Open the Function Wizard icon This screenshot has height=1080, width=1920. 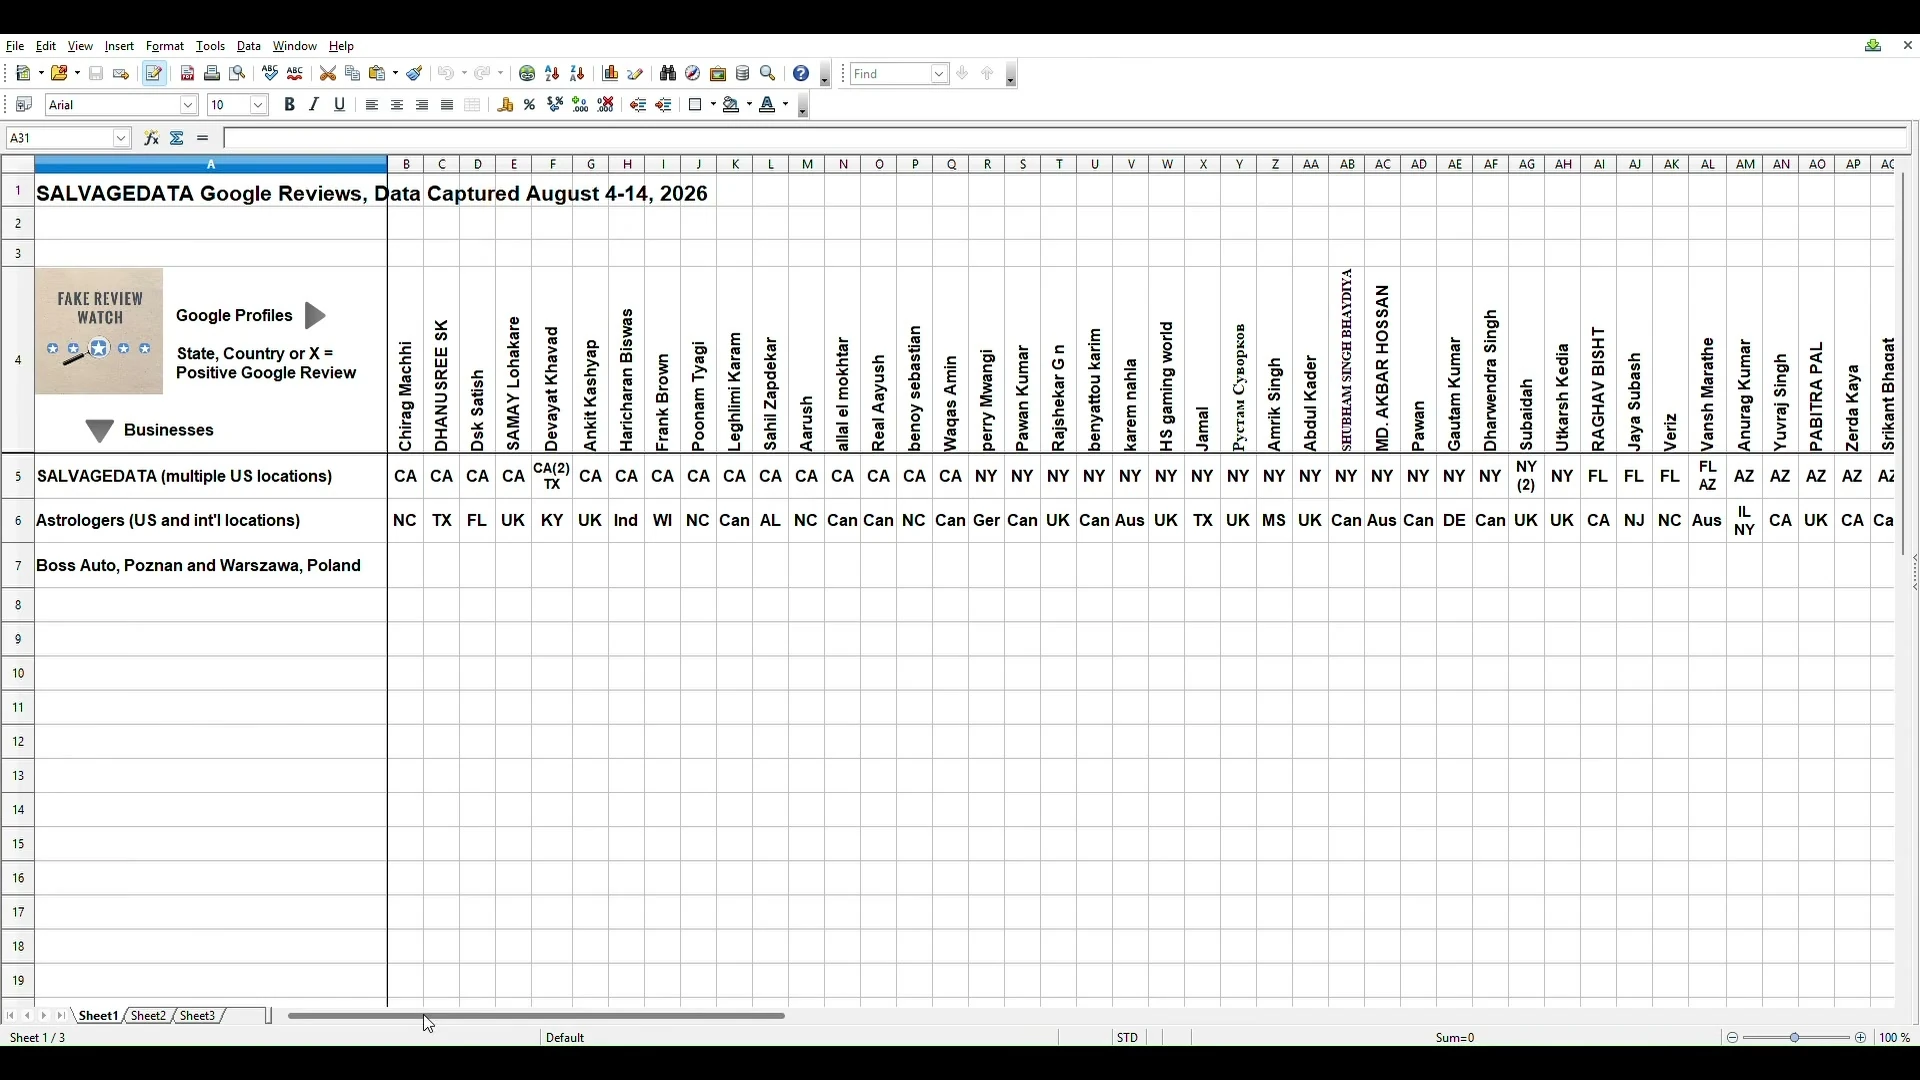click(152, 139)
